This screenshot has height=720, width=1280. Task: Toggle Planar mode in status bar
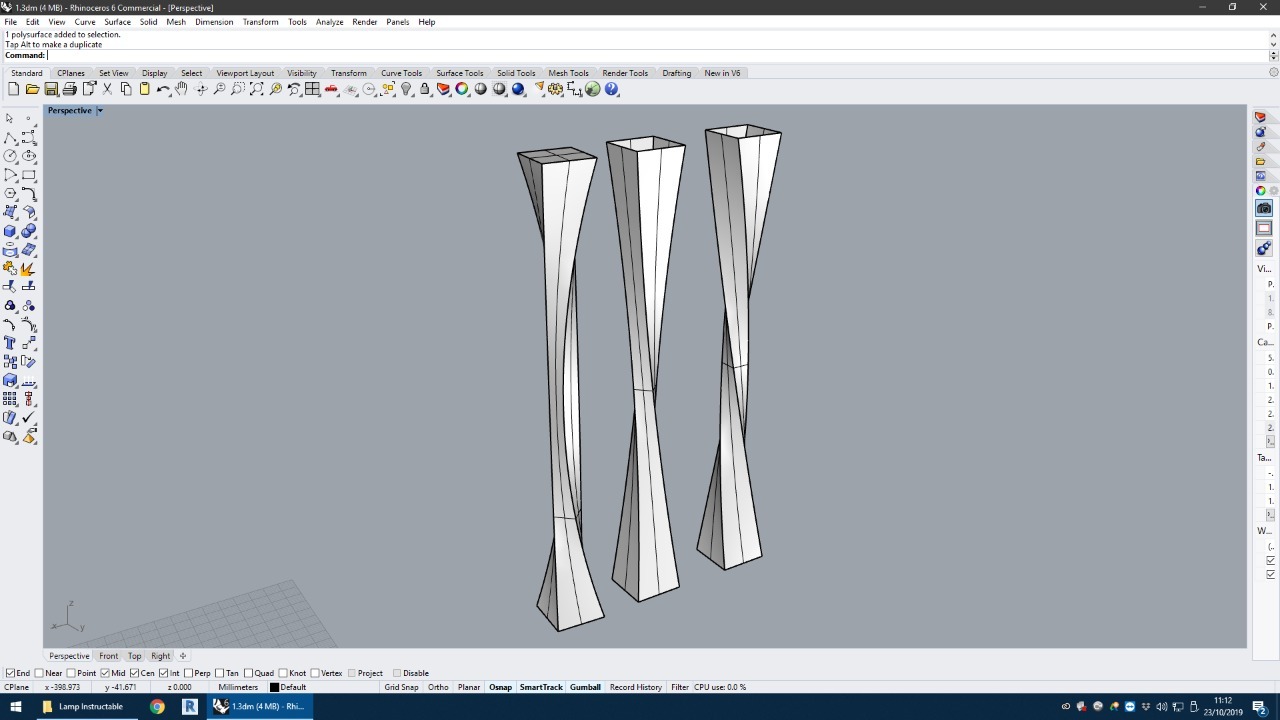pos(469,687)
